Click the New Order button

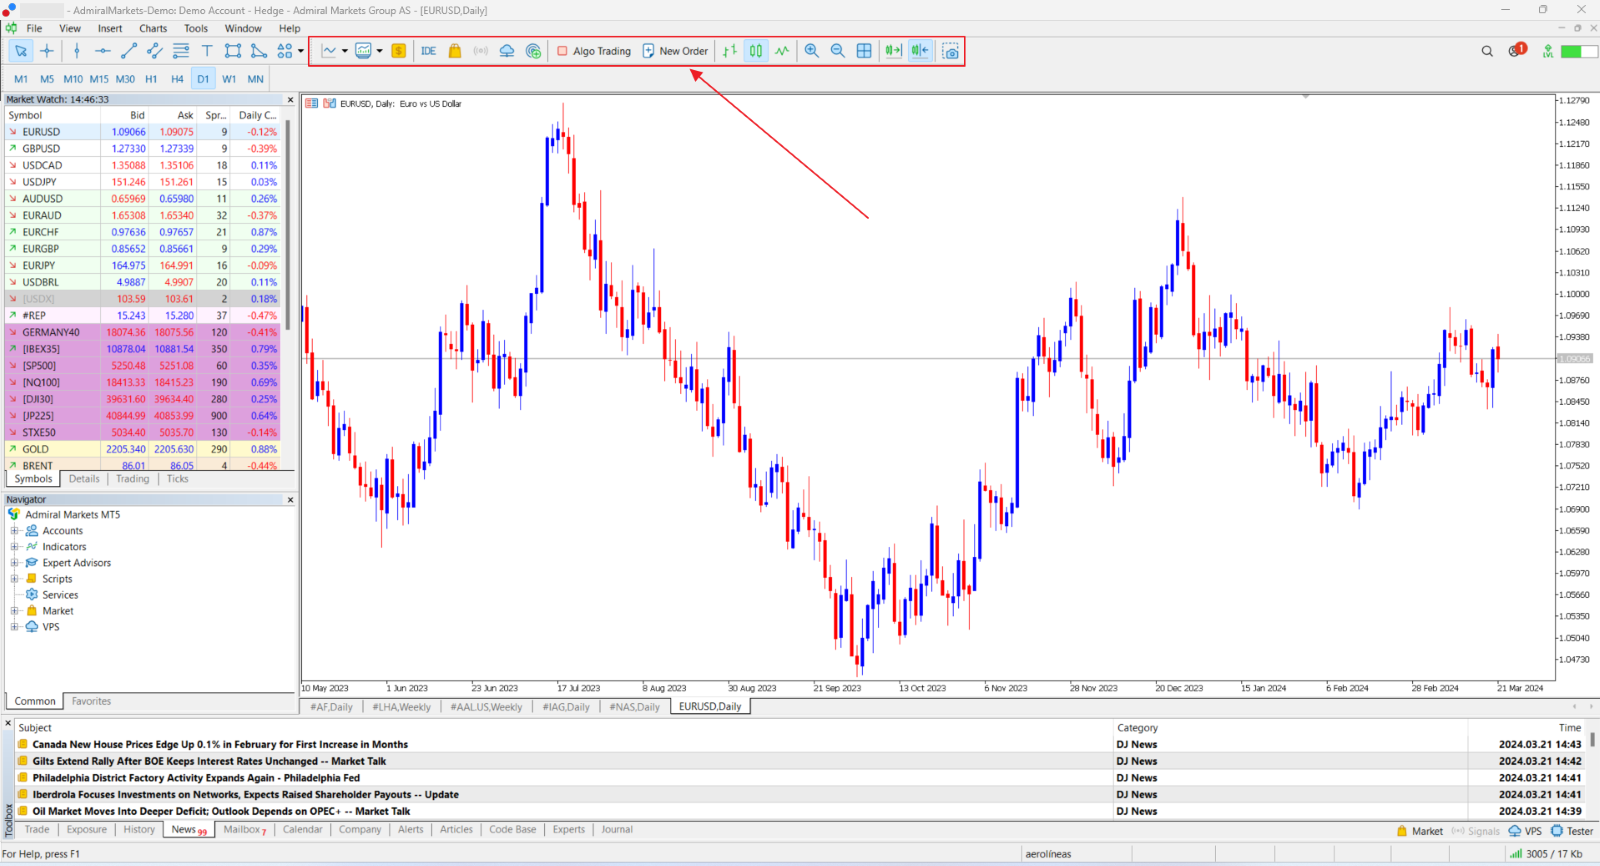click(x=675, y=51)
